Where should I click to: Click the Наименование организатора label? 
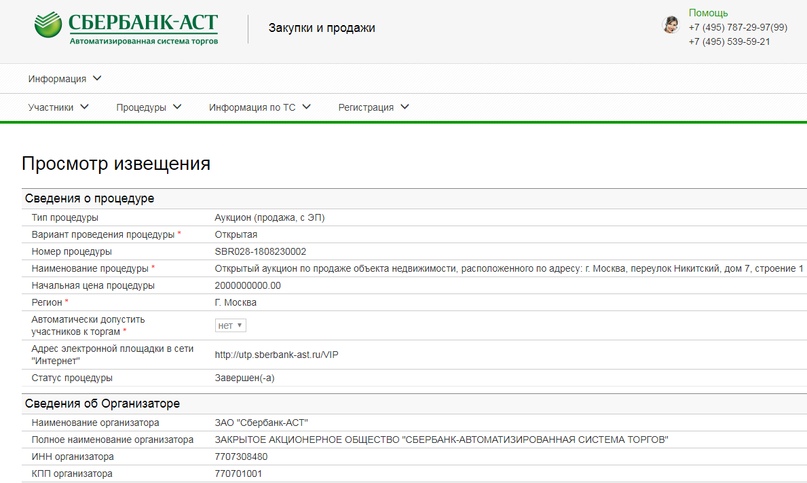95,423
